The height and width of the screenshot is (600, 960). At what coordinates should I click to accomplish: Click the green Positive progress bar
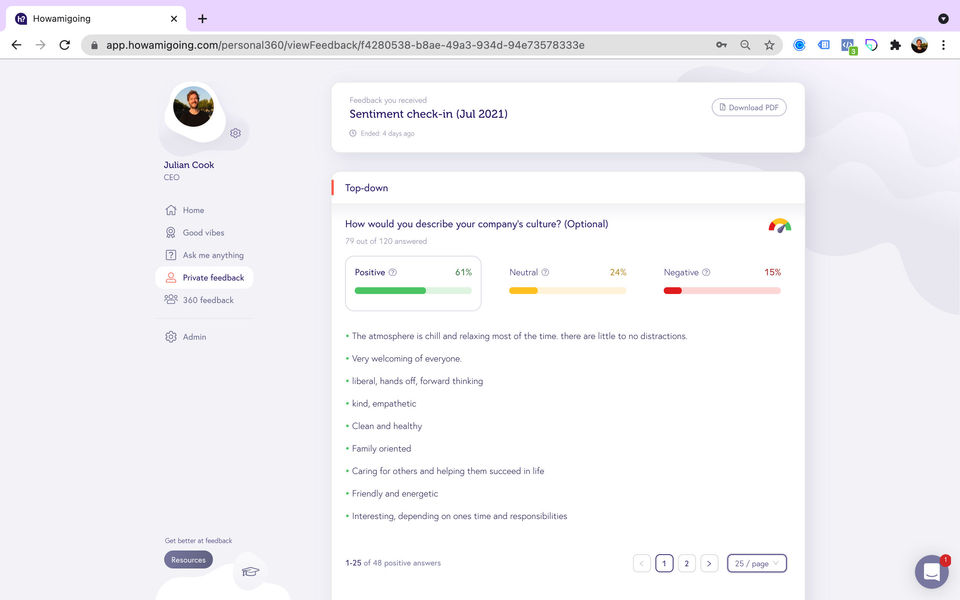point(413,291)
